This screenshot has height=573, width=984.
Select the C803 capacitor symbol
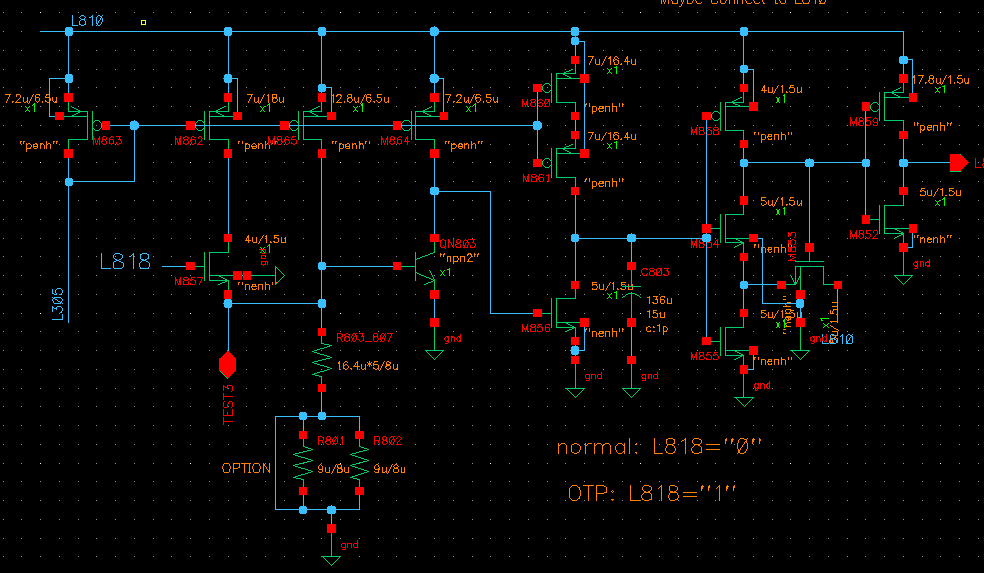pyautogui.click(x=631, y=295)
